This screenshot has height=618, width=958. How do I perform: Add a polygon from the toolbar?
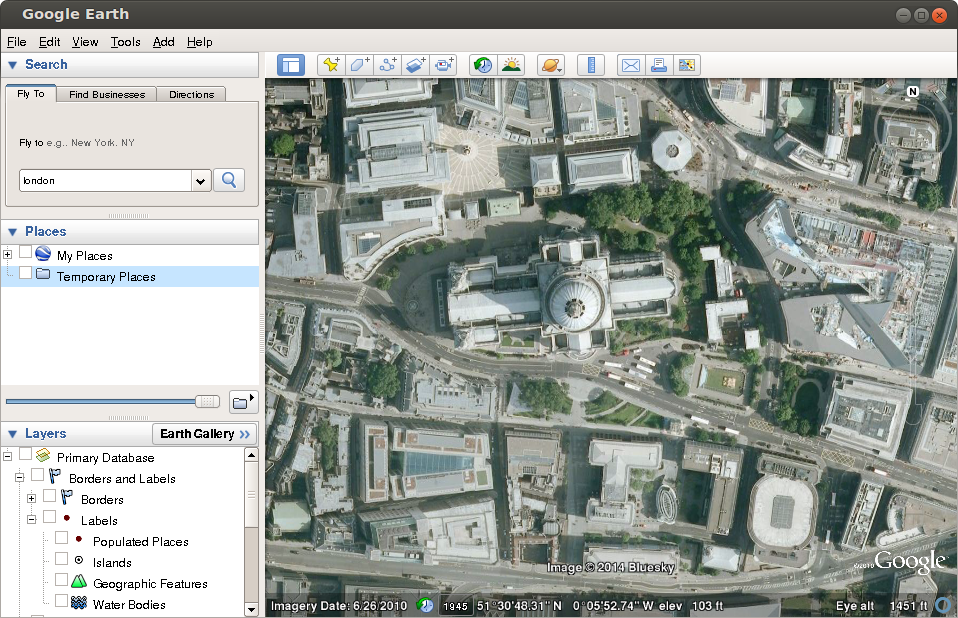[x=359, y=65]
